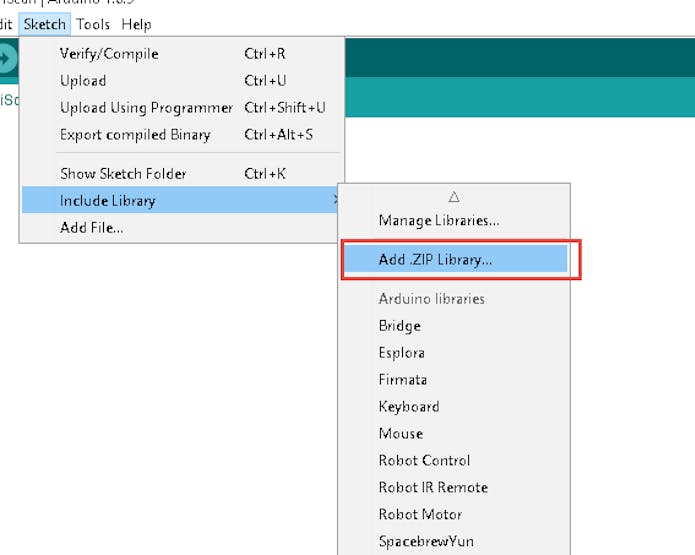Open the Help menu

[137, 24]
